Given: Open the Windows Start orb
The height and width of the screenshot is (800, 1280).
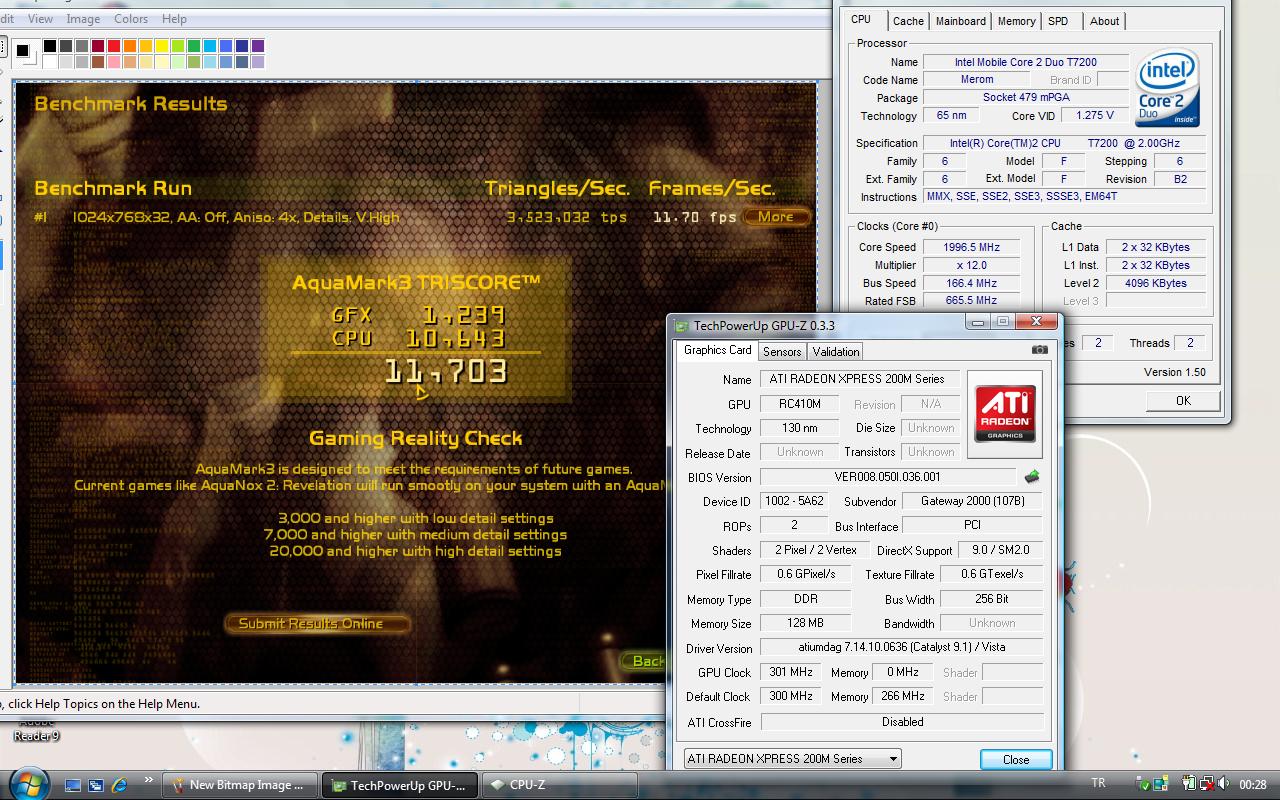Looking at the screenshot, I should pos(28,783).
